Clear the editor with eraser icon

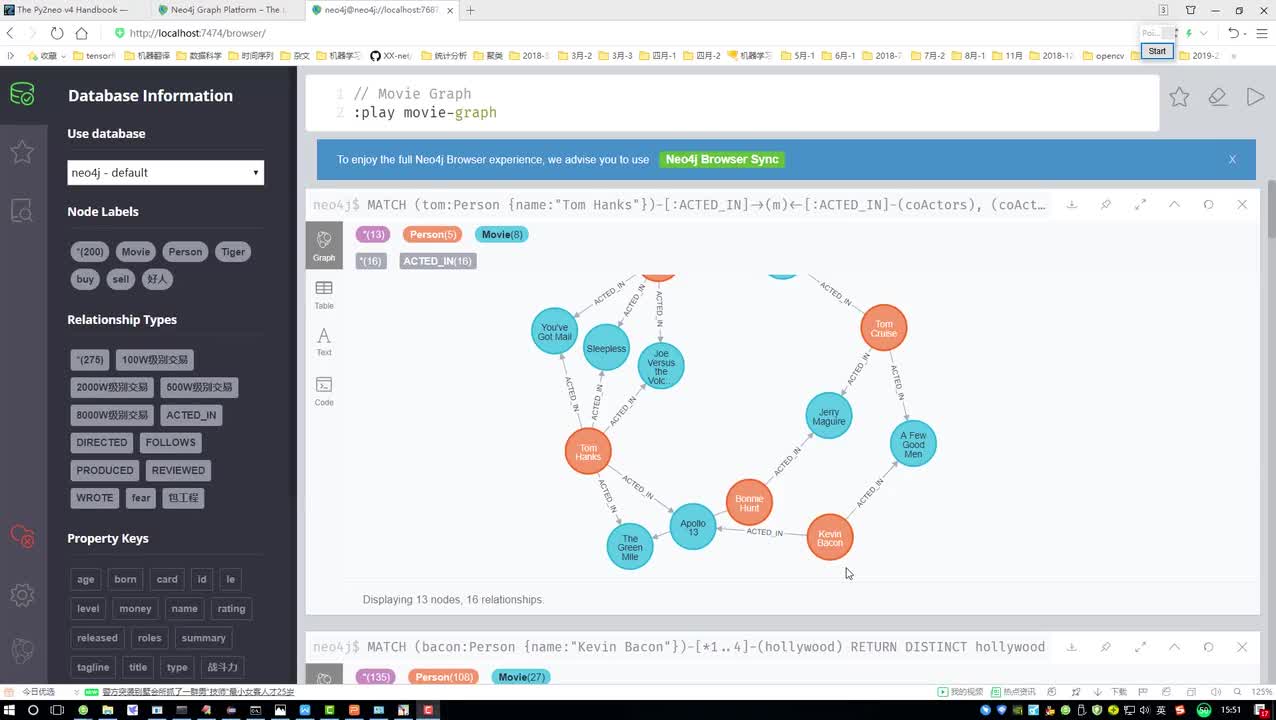coord(1217,97)
